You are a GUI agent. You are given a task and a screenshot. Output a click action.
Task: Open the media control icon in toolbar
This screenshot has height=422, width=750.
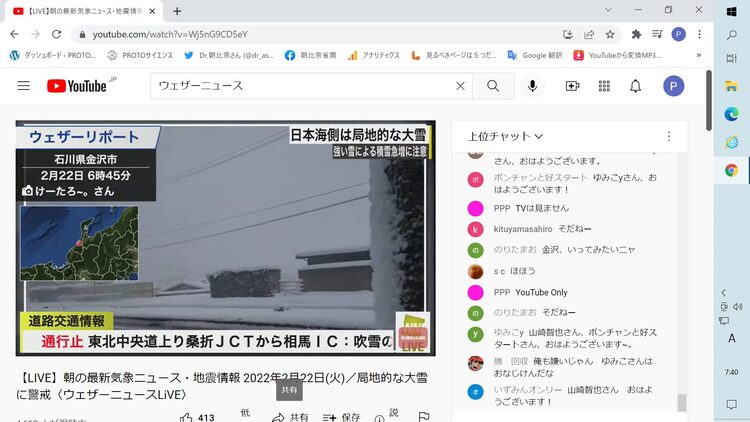657,34
